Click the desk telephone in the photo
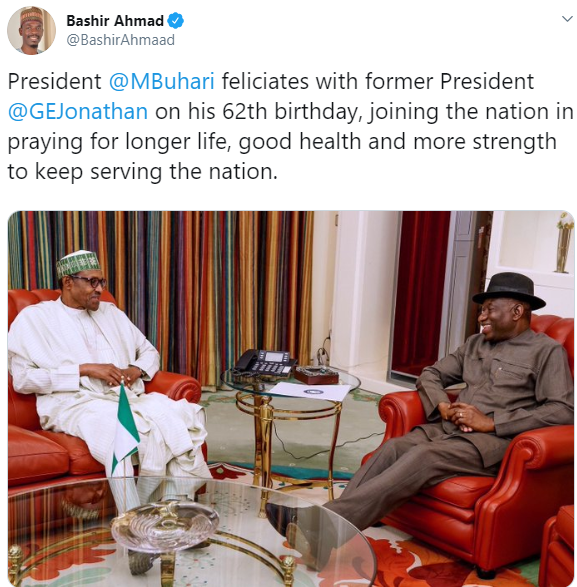 [x=264, y=362]
